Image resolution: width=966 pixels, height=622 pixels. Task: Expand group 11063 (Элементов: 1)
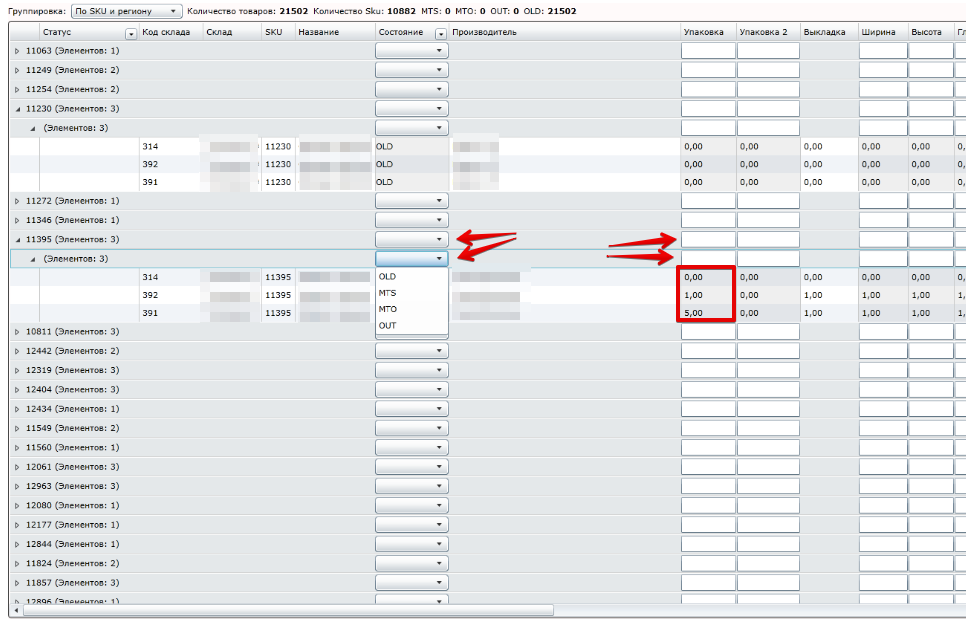coord(17,51)
